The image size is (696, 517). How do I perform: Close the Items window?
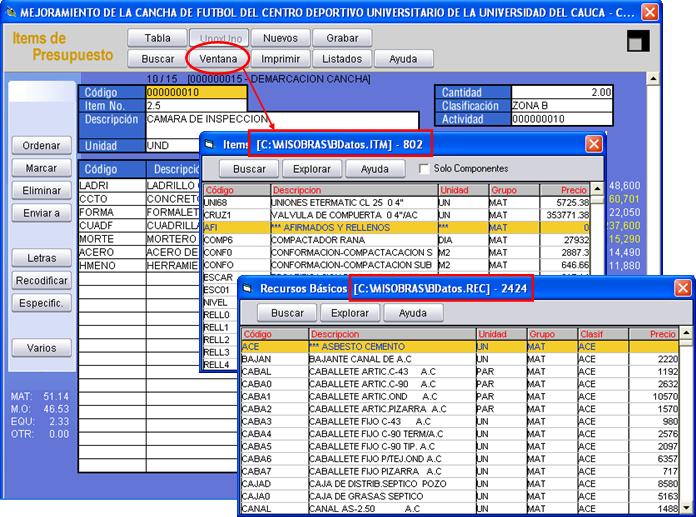pyautogui.click(x=593, y=144)
